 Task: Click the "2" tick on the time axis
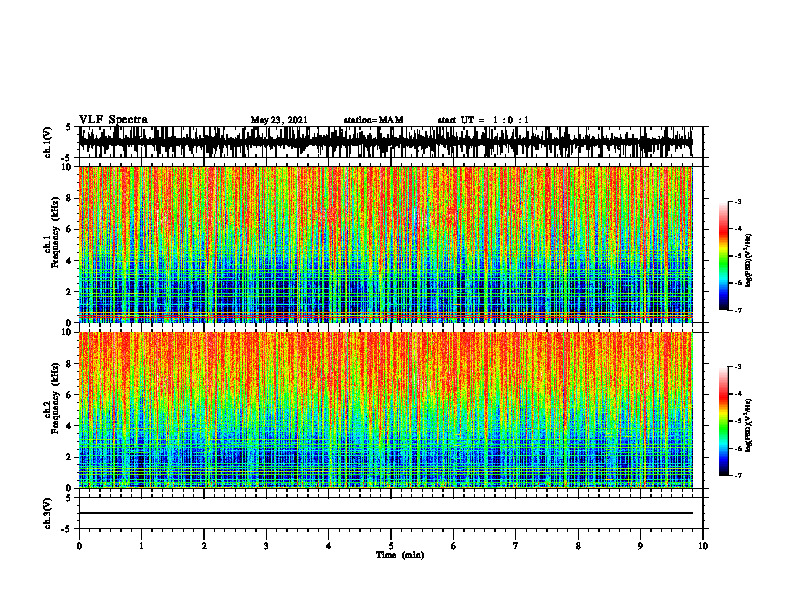(x=204, y=546)
